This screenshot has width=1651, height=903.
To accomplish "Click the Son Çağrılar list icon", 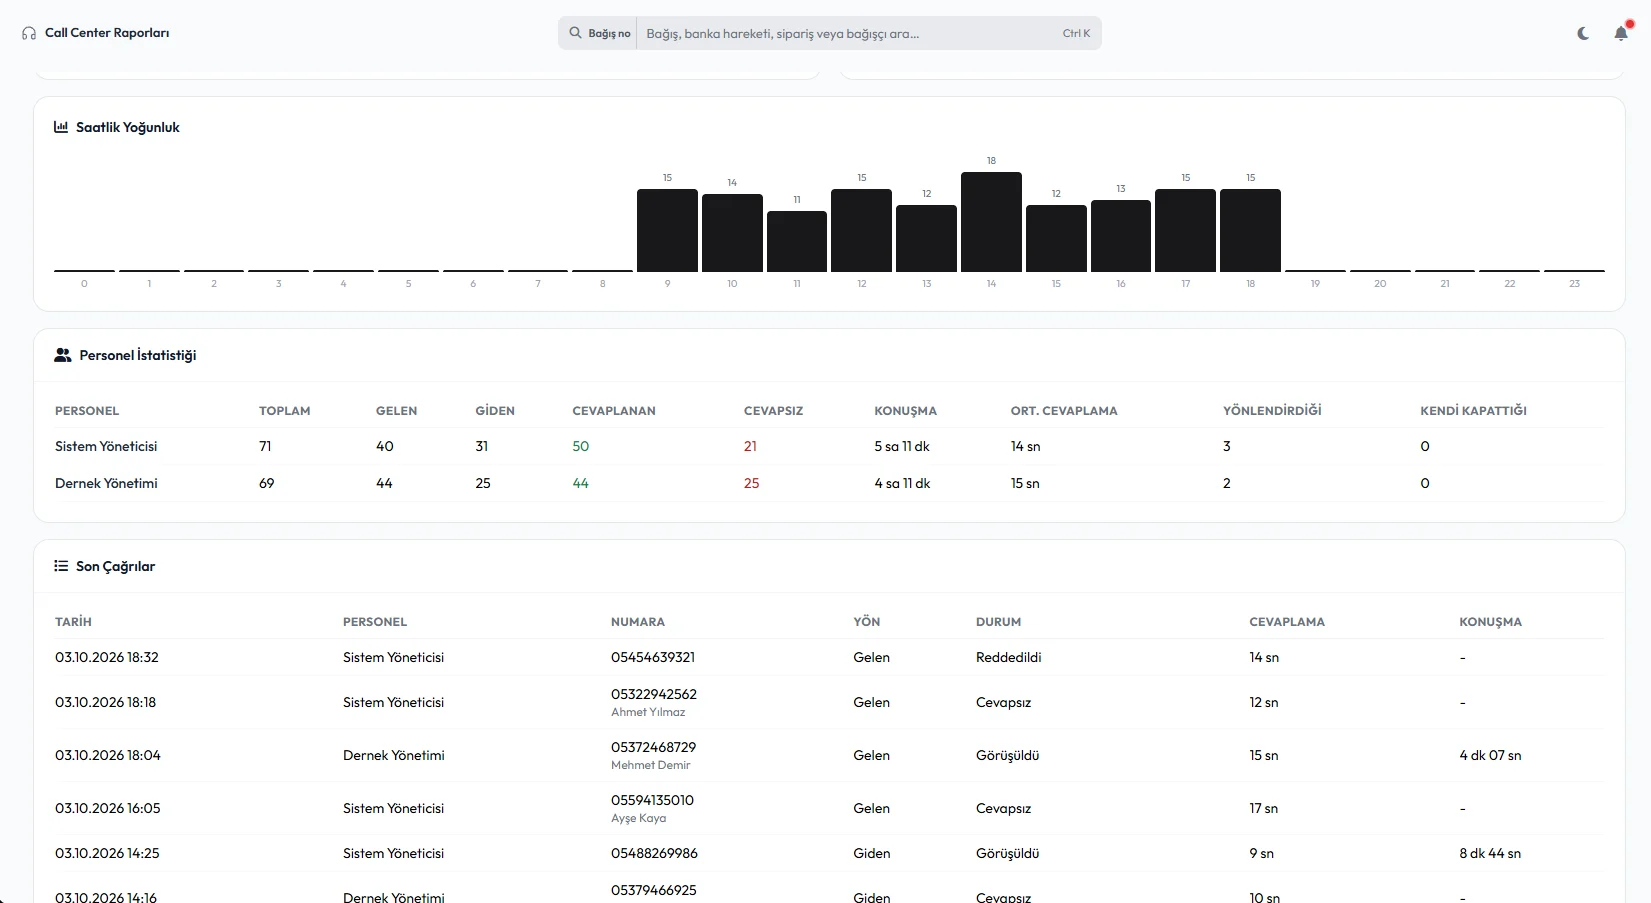I will tap(61, 566).
